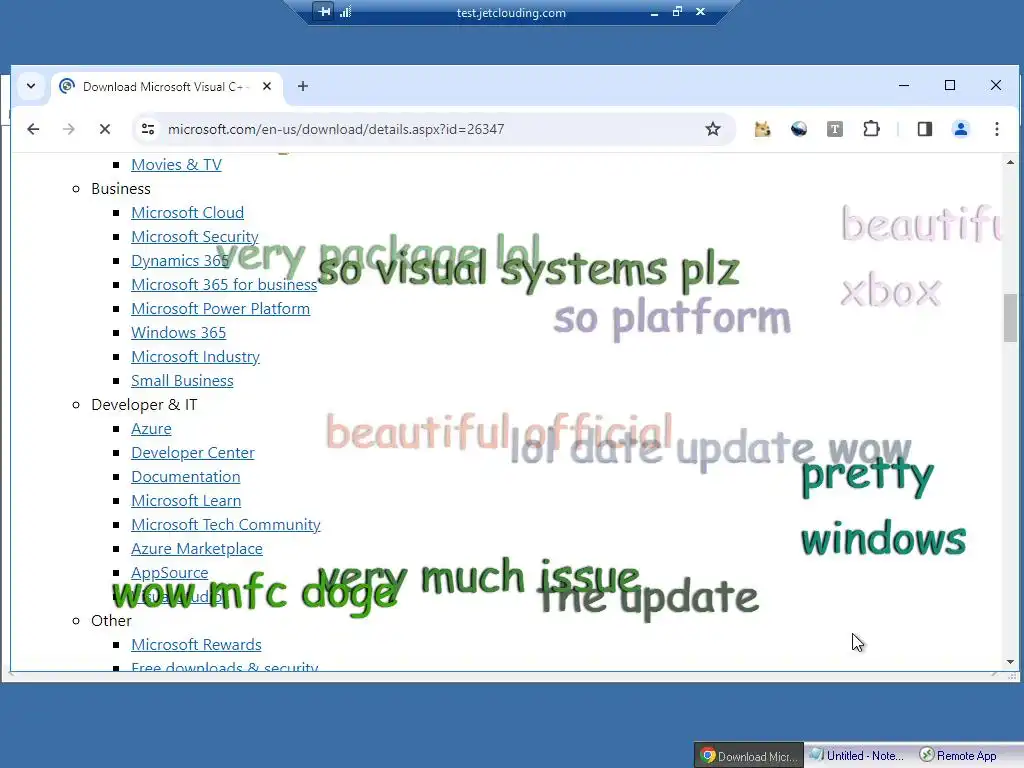The width and height of the screenshot is (1024, 768).
Task: Visit the Microsoft Power Platform link
Action: [x=221, y=309]
